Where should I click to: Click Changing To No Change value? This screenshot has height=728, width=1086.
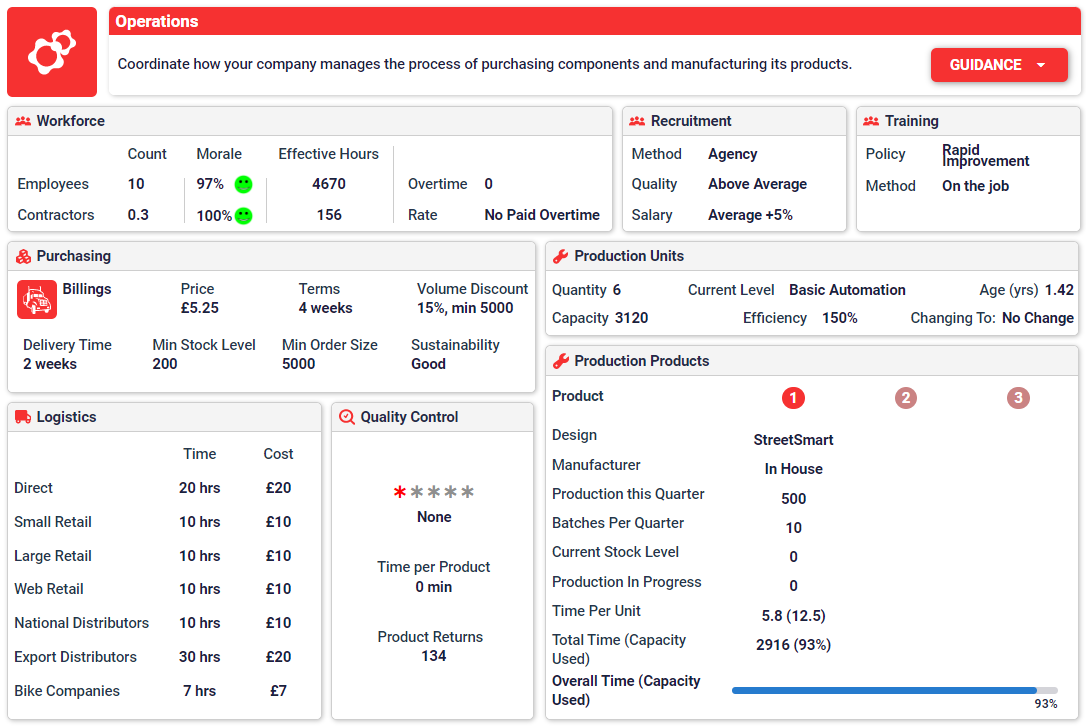pyautogui.click(x=1038, y=318)
